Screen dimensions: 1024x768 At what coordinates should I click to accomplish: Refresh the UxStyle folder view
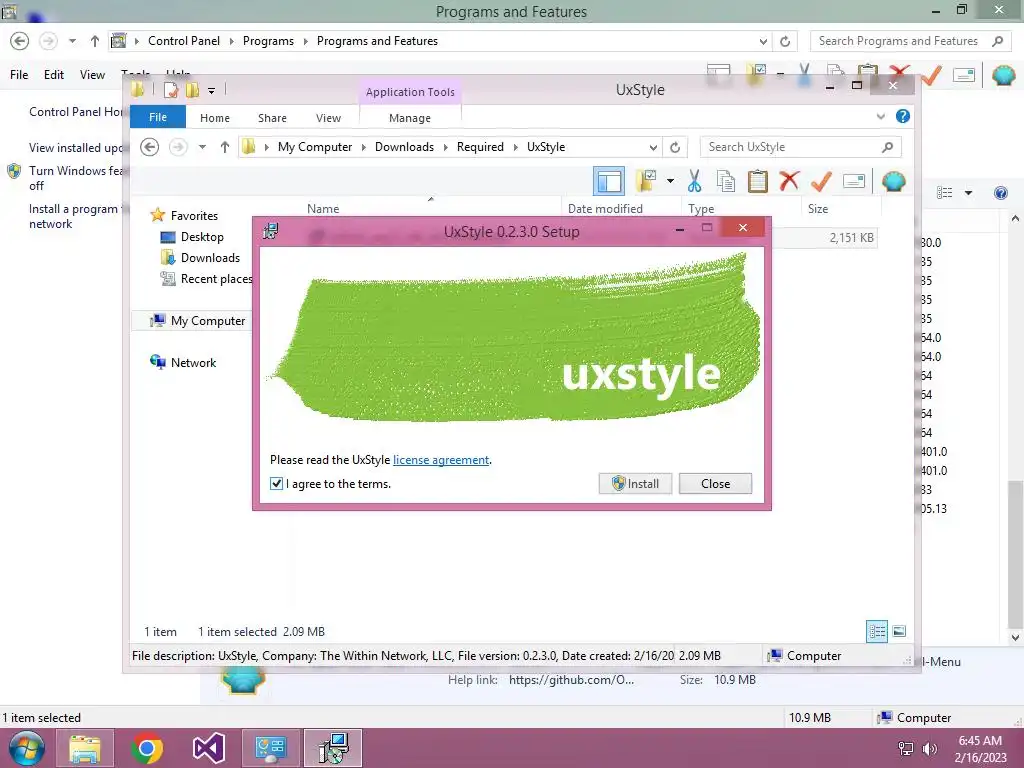click(675, 147)
